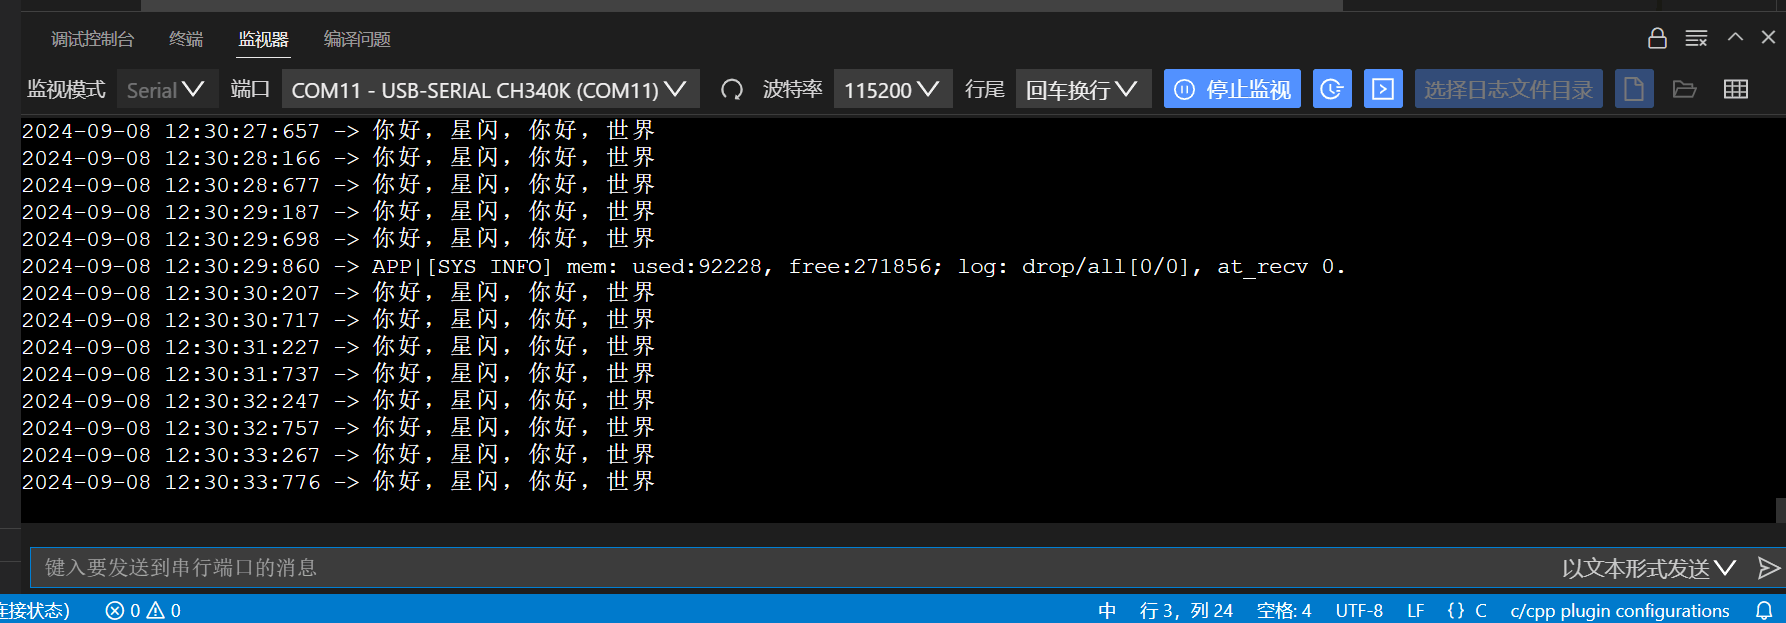Image resolution: width=1786 pixels, height=623 pixels.
Task: Click the 选择日志文件目录 button
Action: pyautogui.click(x=1507, y=89)
